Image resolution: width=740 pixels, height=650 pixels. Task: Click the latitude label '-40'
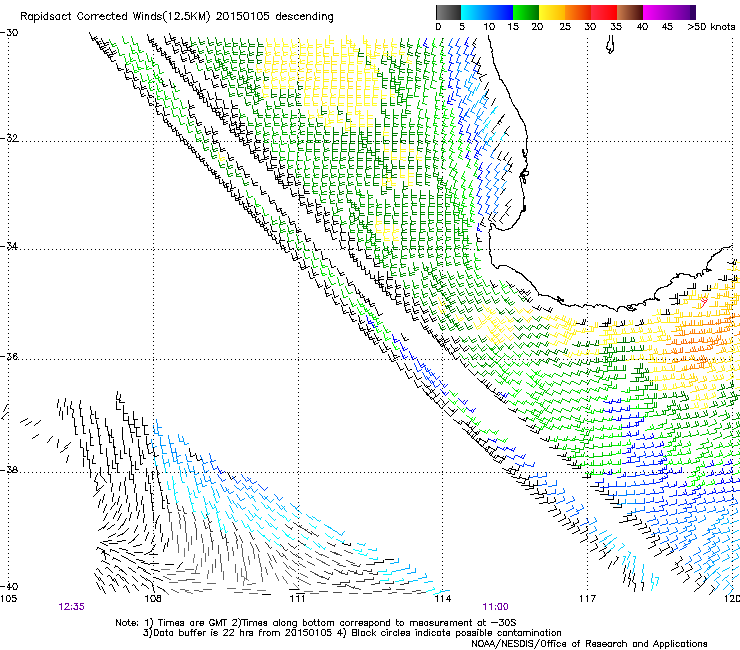[x=9, y=586]
